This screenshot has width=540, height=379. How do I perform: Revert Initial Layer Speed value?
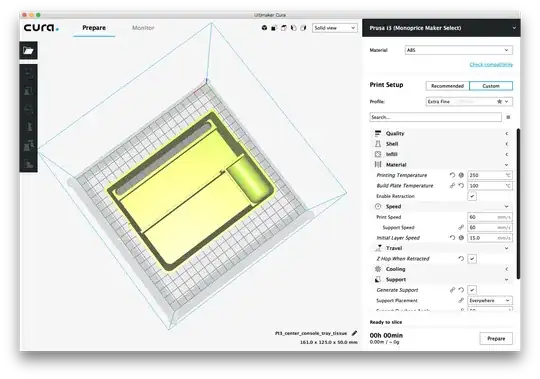point(452,238)
